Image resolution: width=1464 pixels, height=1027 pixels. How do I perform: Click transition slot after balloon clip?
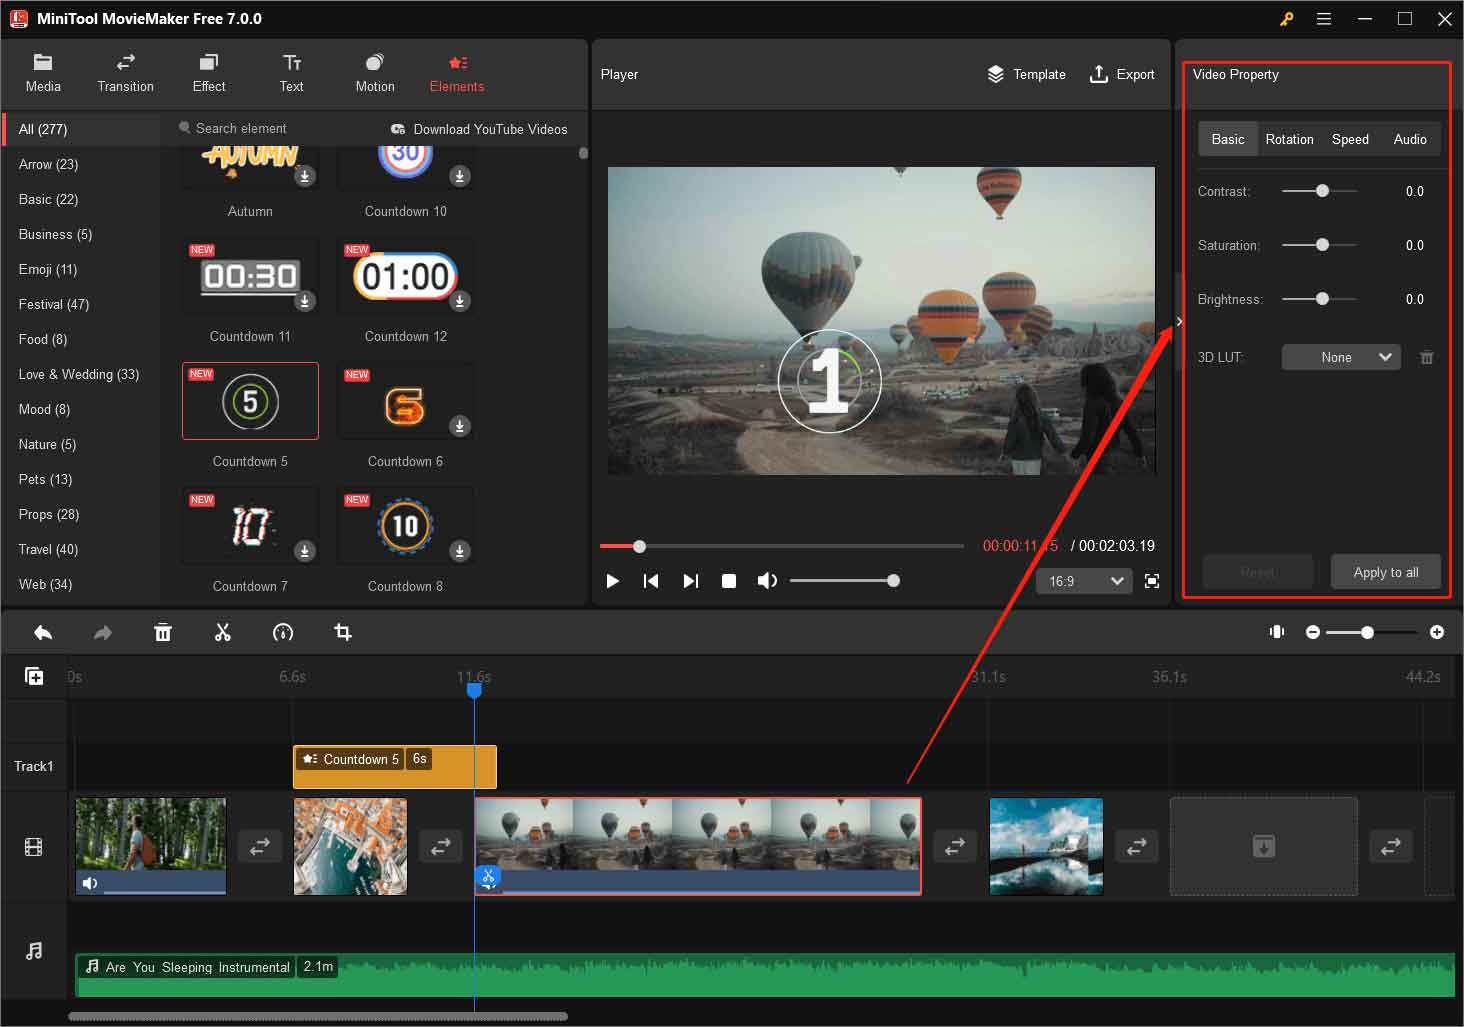click(x=955, y=846)
